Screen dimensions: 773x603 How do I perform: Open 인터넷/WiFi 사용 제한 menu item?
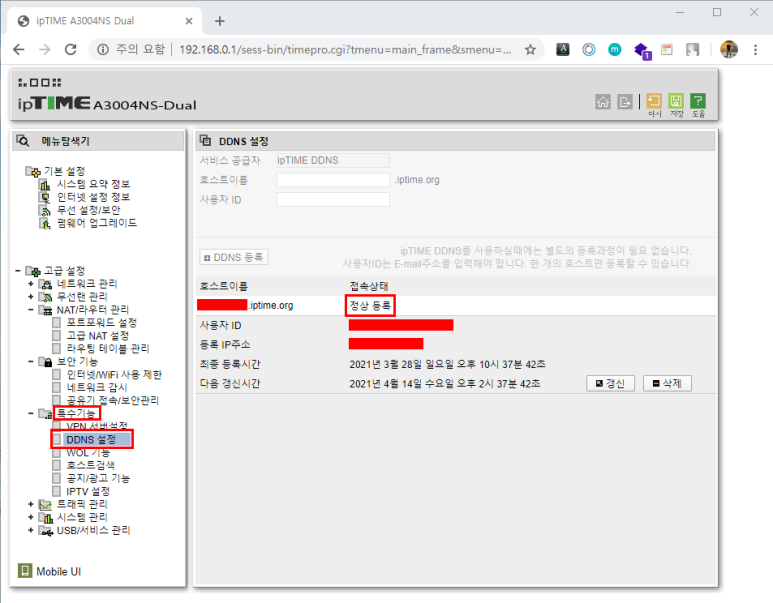point(114,375)
